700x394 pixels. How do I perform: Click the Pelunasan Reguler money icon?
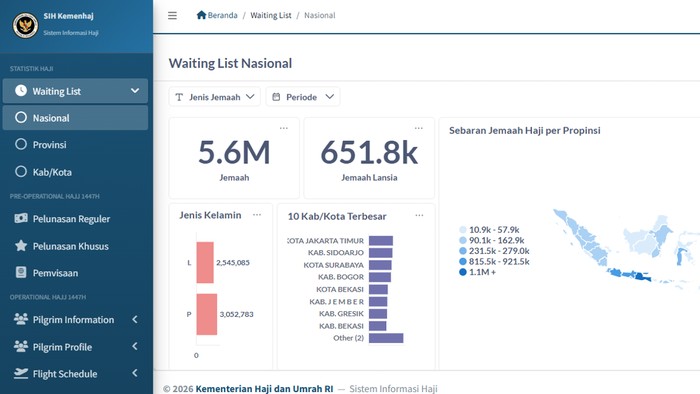coord(21,218)
